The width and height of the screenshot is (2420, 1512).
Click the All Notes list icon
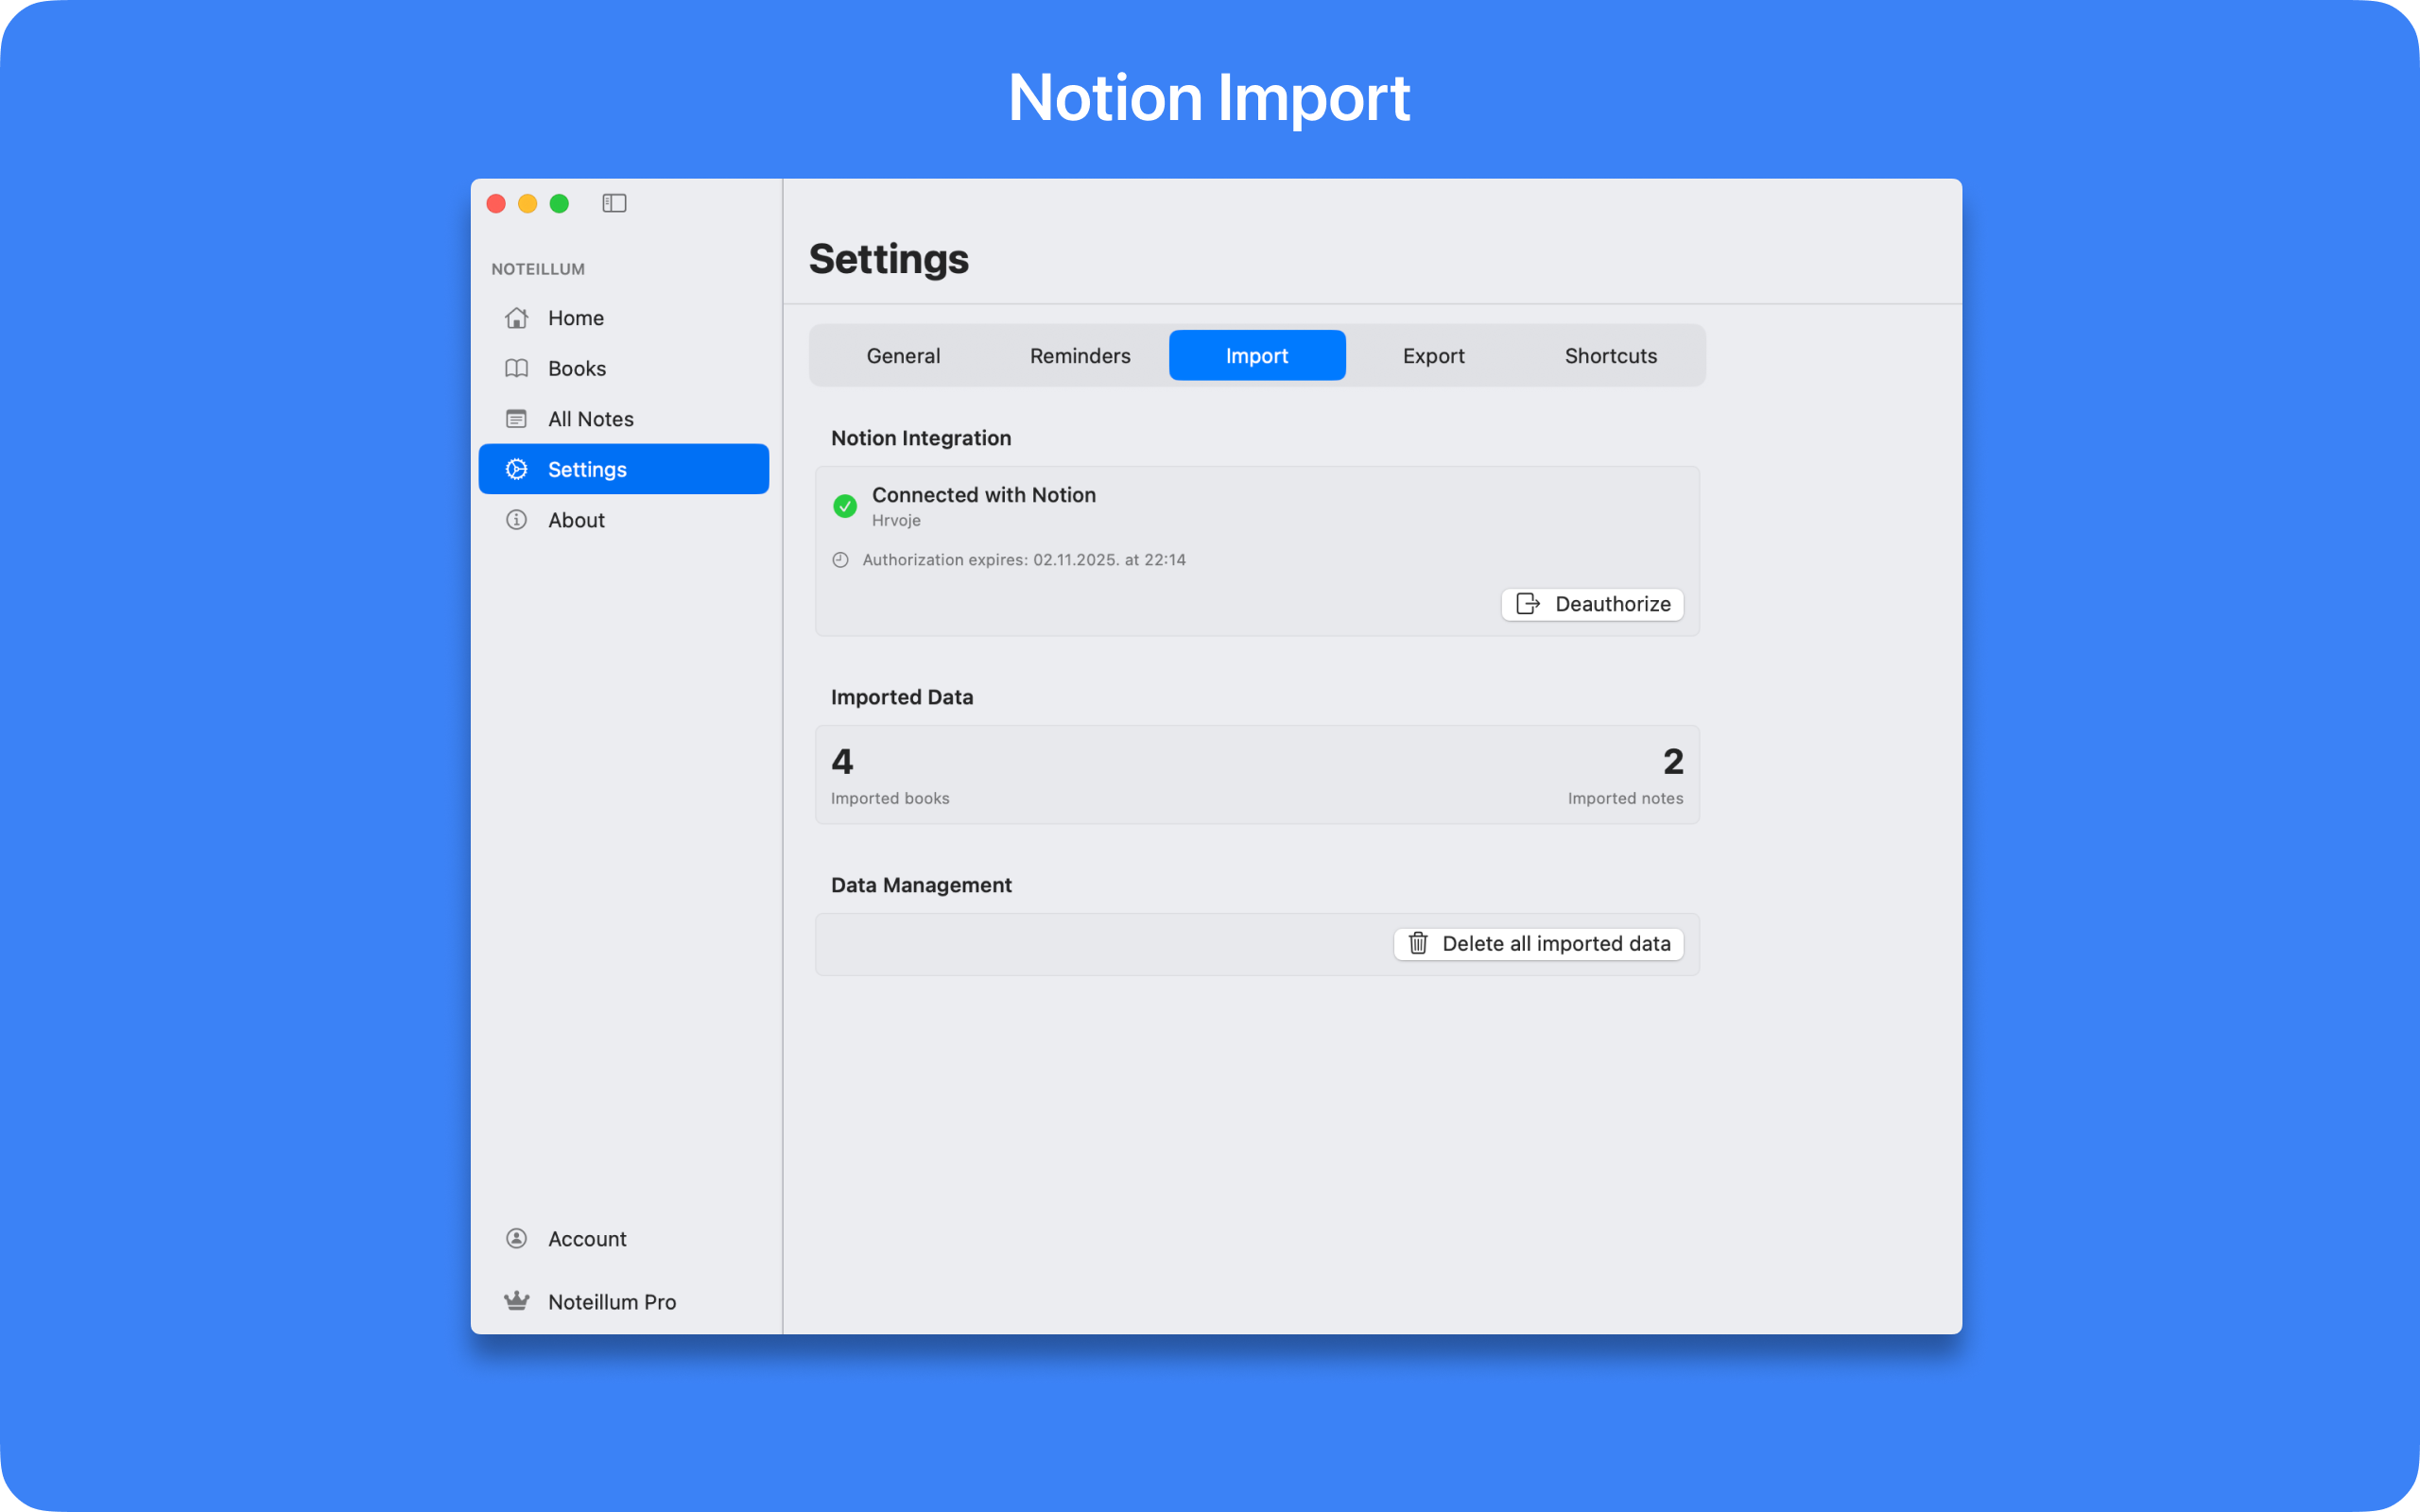[x=516, y=419]
